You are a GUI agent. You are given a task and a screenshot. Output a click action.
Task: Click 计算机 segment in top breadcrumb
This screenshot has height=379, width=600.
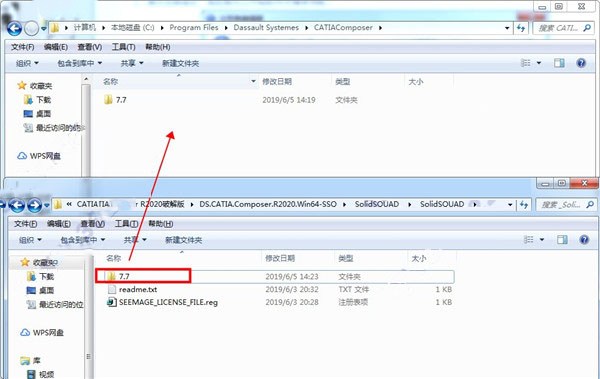click(x=85, y=28)
